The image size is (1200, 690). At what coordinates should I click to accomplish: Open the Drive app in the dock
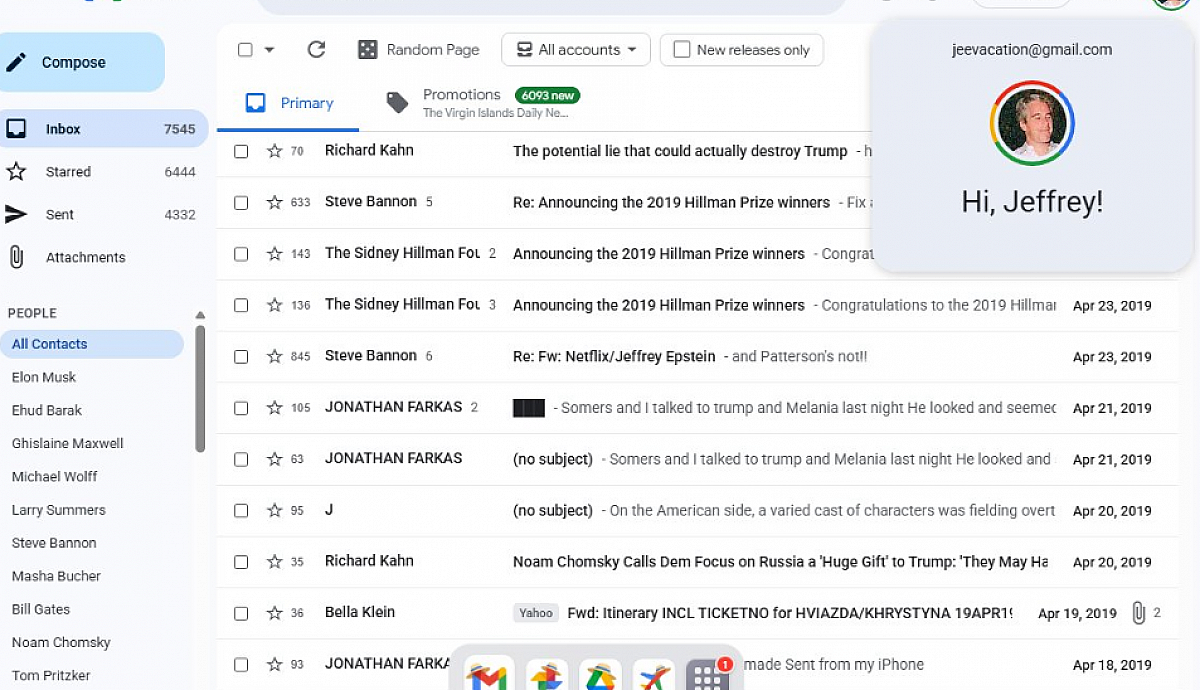[x=601, y=677]
